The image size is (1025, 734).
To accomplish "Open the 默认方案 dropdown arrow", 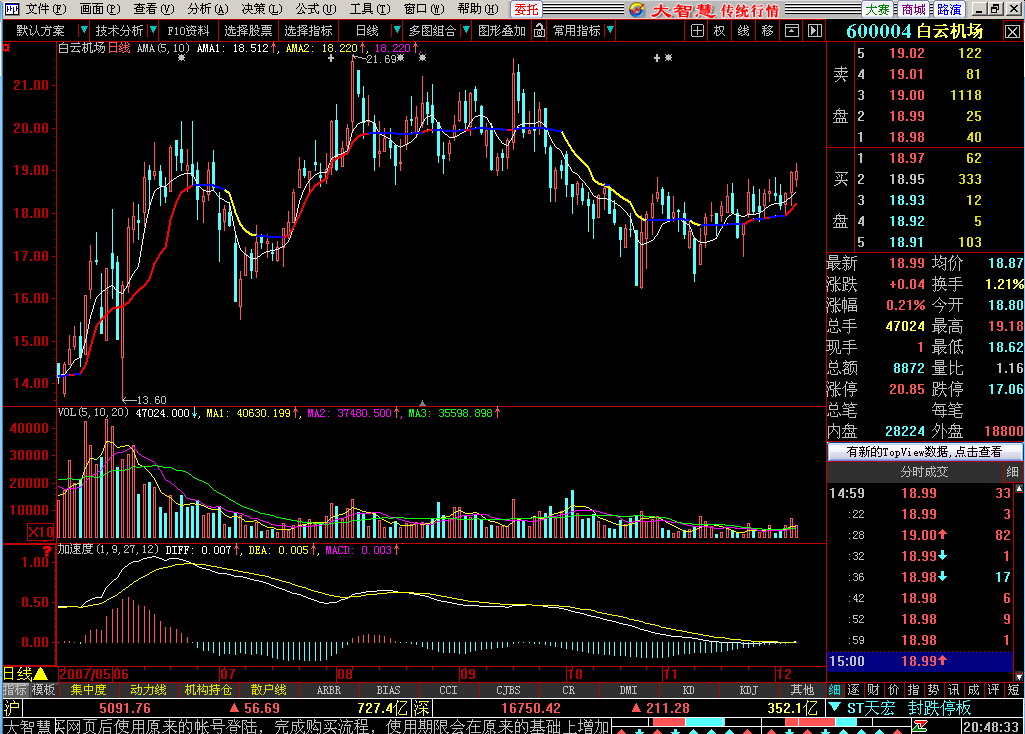I will (x=82, y=31).
